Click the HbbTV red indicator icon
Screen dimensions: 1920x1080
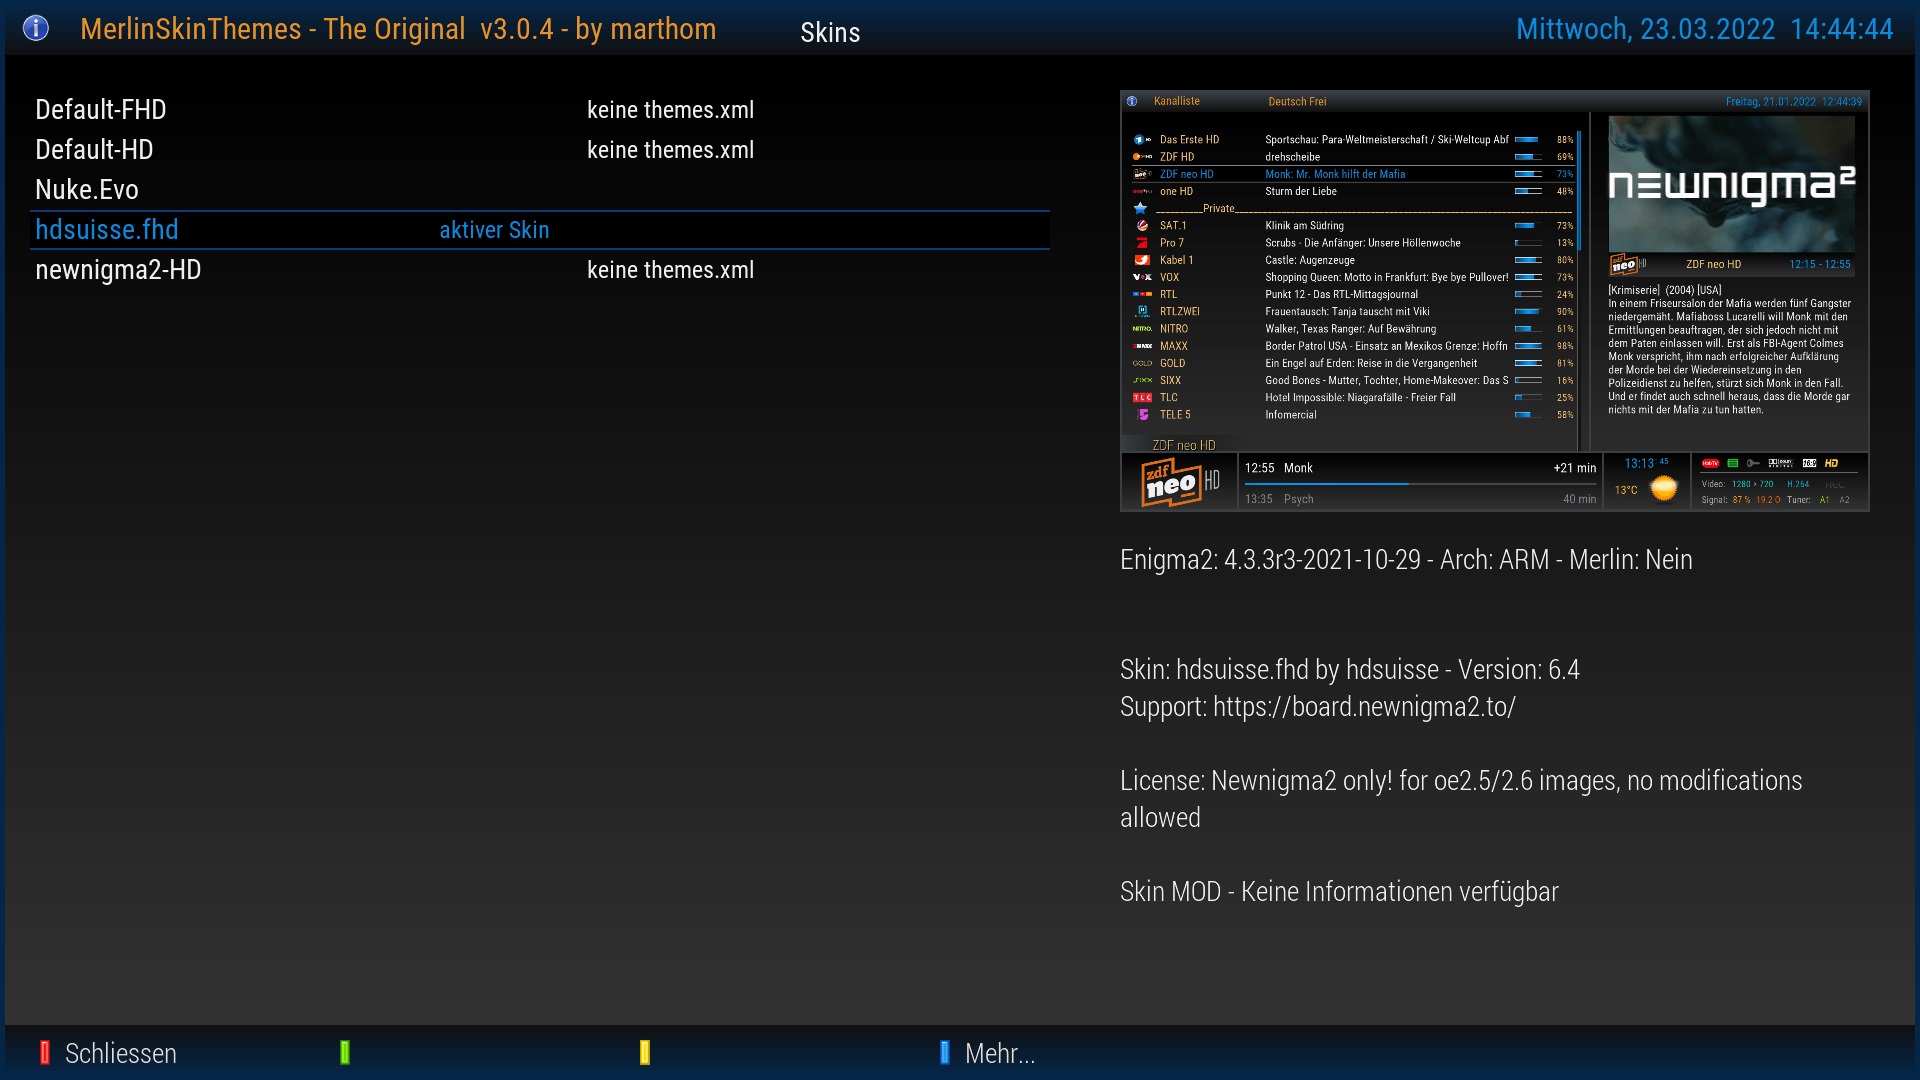(1710, 463)
